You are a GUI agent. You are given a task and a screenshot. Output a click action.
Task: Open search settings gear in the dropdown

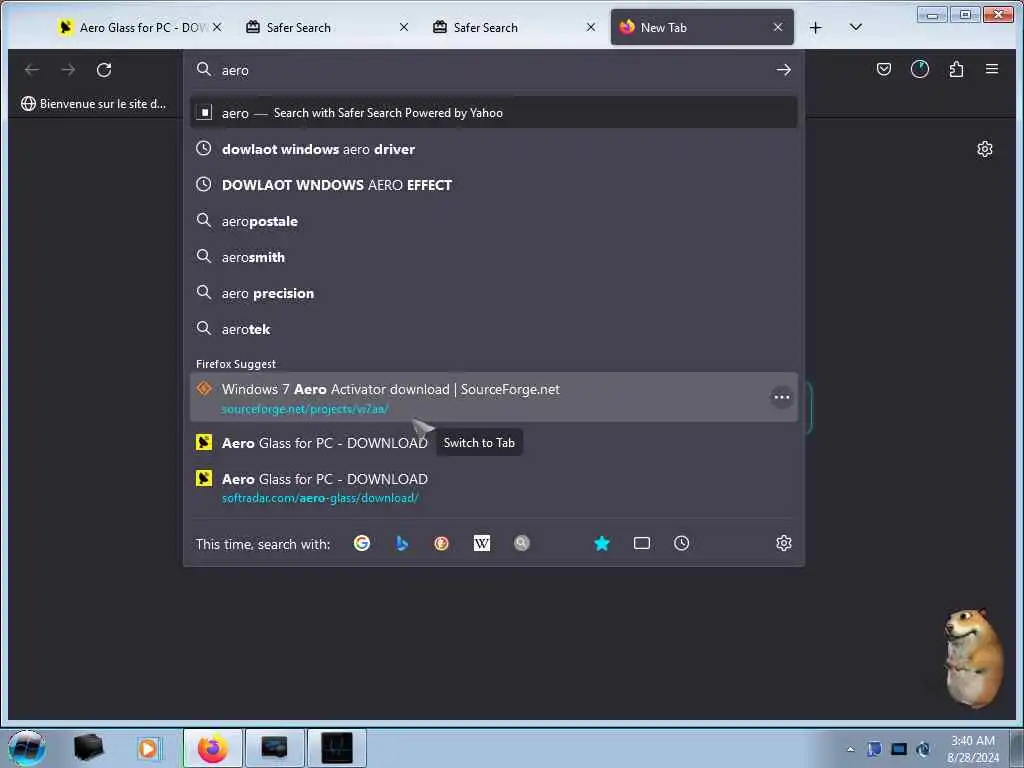pos(784,543)
